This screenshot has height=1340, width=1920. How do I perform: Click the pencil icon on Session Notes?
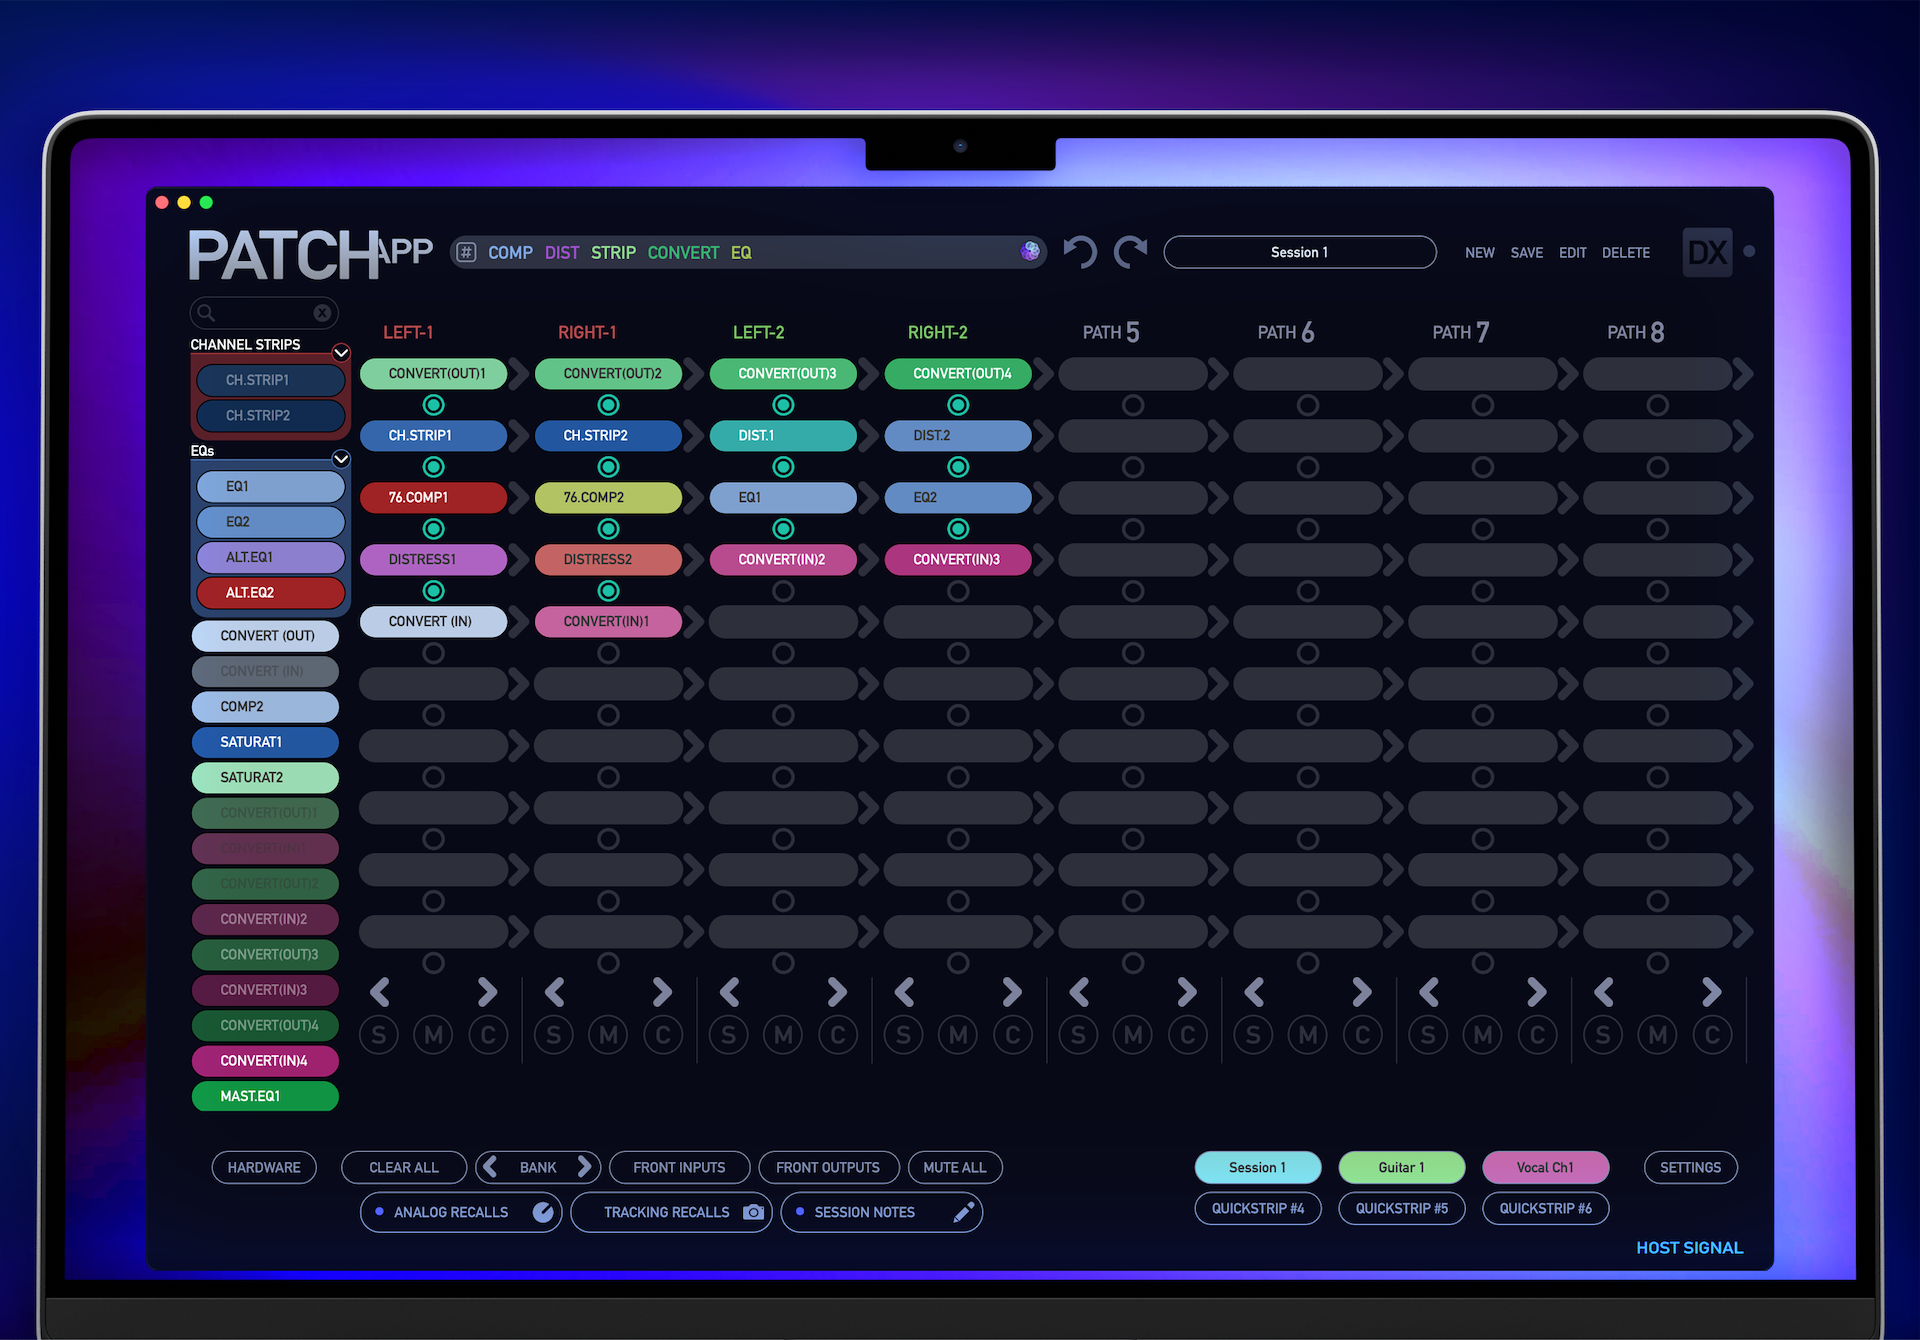click(963, 1212)
